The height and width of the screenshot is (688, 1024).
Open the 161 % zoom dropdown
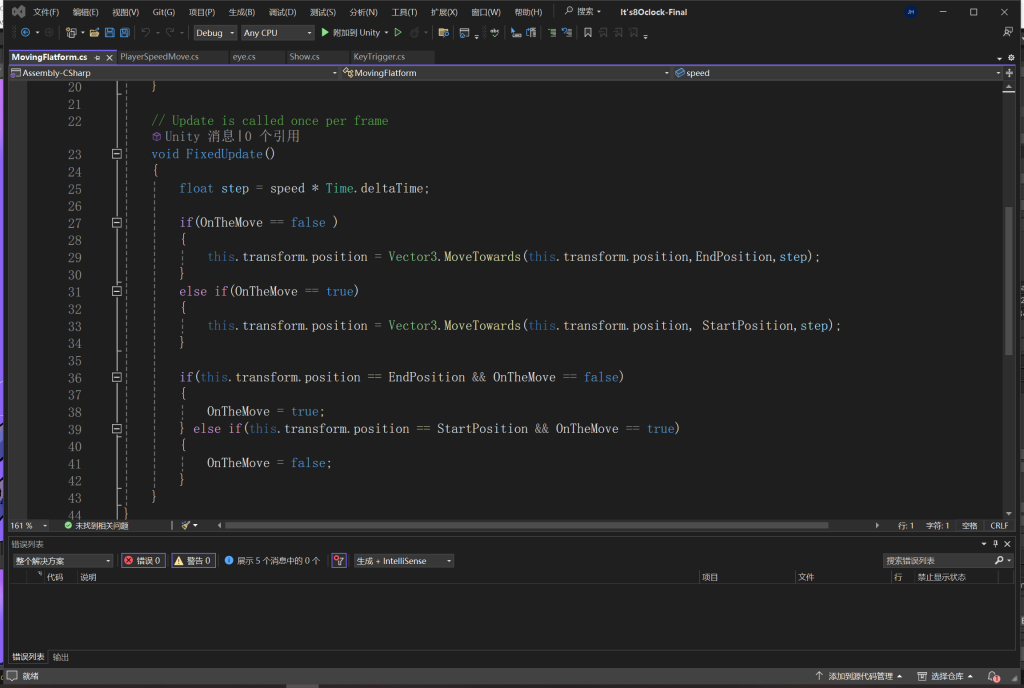point(29,525)
